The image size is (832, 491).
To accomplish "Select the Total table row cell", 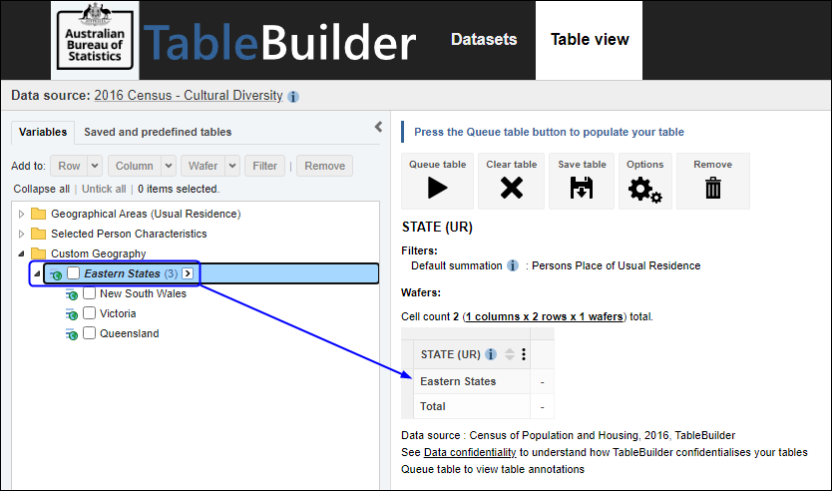I will coord(472,406).
